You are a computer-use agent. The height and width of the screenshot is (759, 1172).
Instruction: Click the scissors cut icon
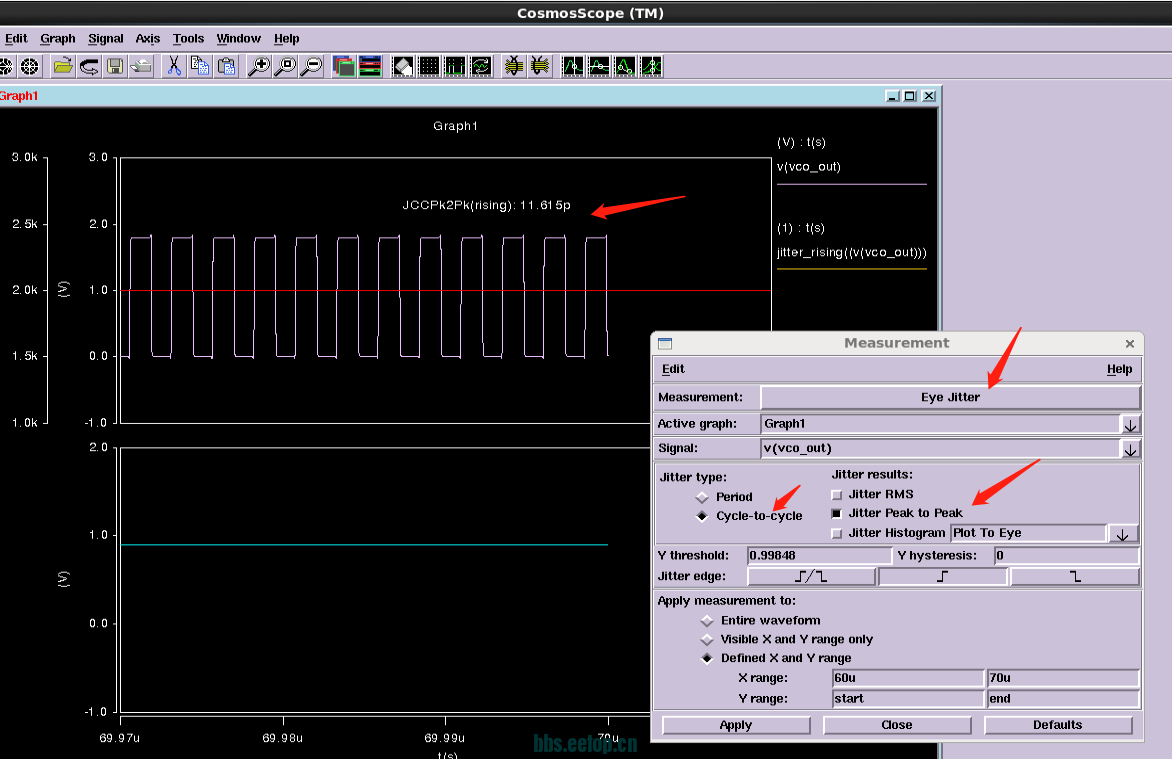[173, 67]
